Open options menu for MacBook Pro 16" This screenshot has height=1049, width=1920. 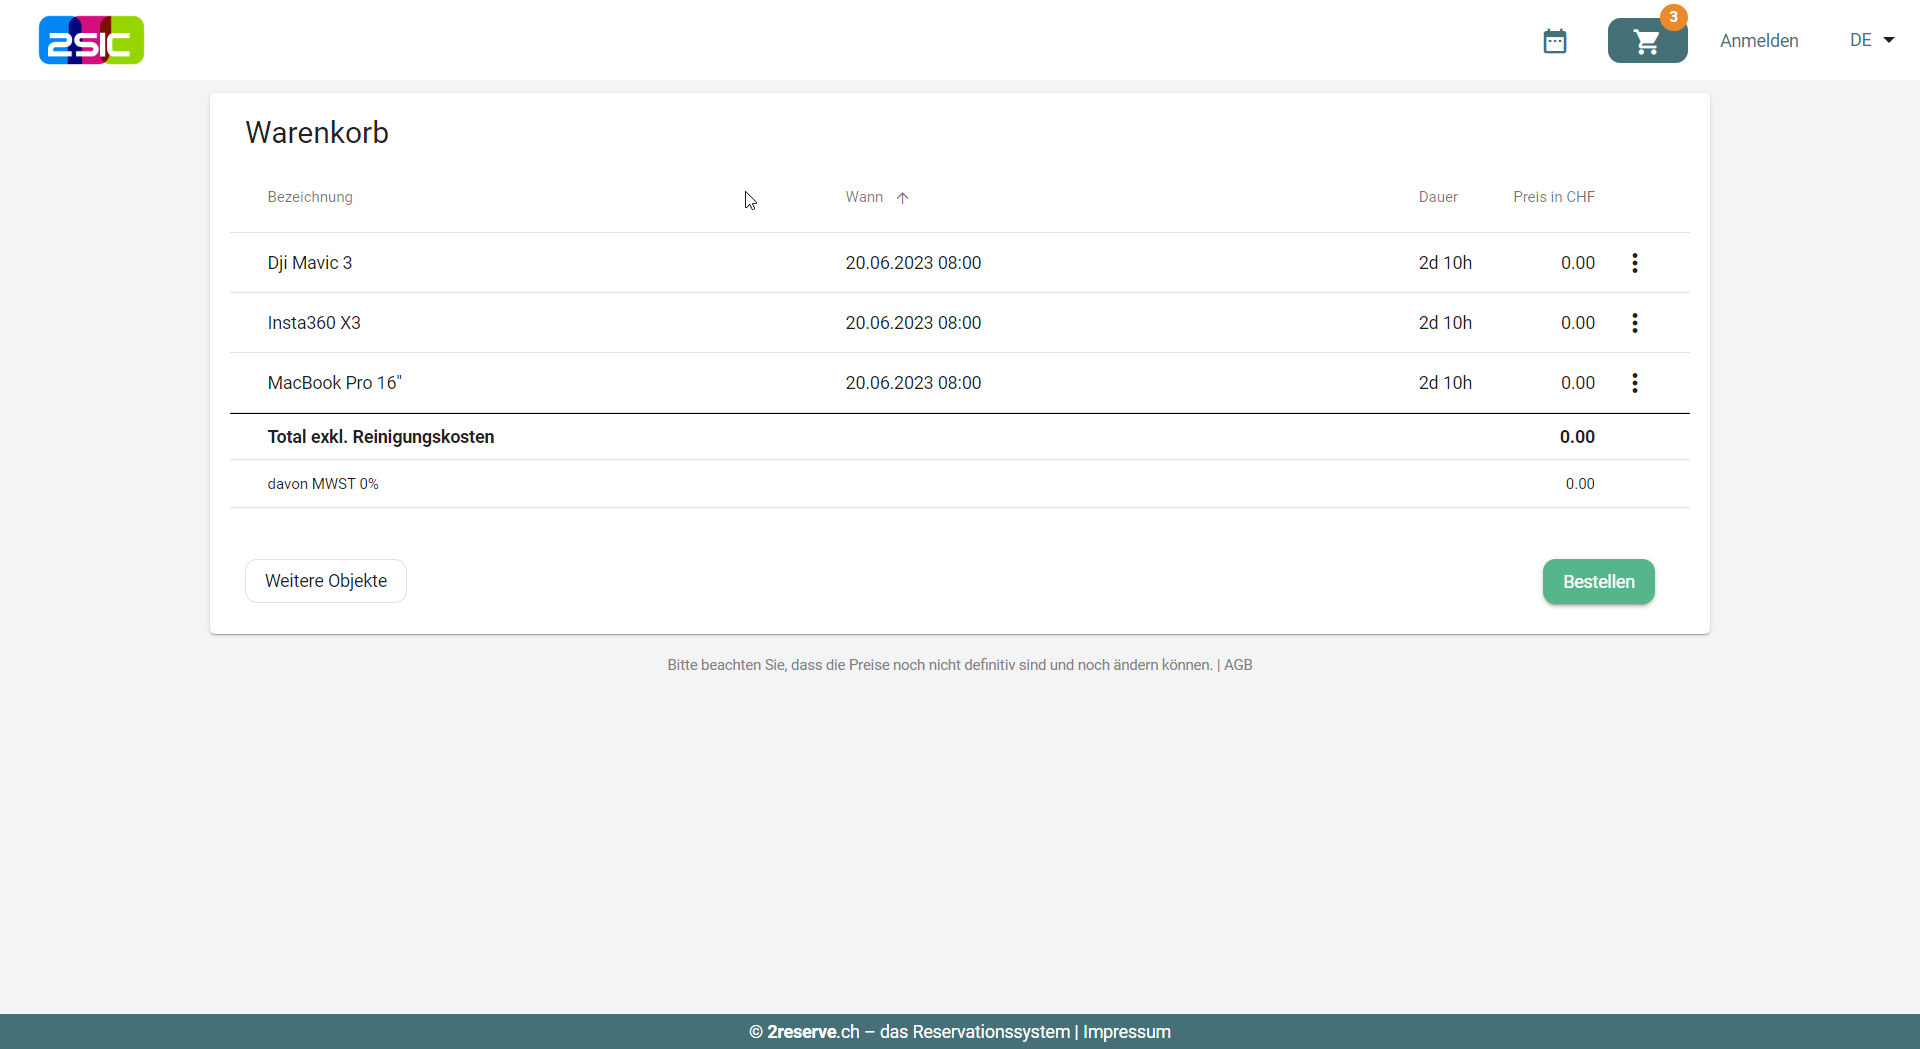point(1635,383)
